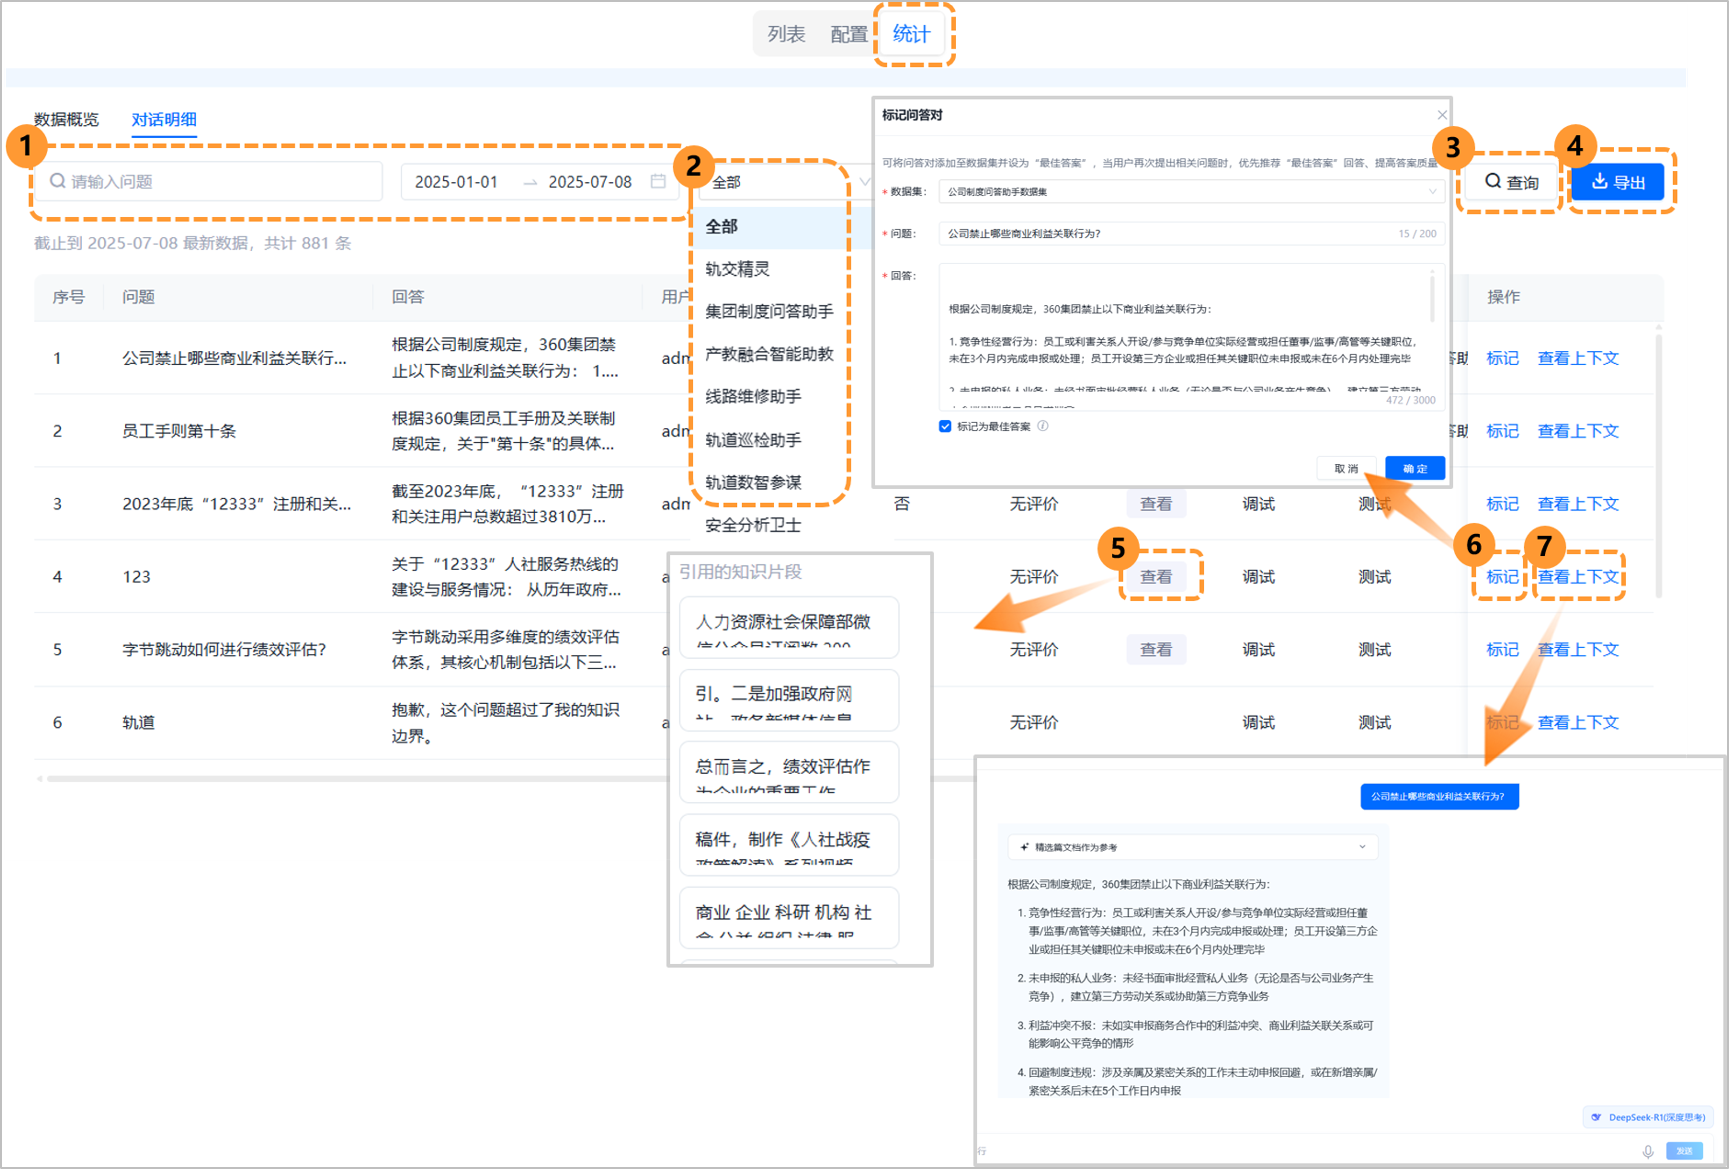The width and height of the screenshot is (1729, 1169).
Task: Toggle the DeepSeek-R1 深度思考 mode chip
Action: coord(1647,1117)
